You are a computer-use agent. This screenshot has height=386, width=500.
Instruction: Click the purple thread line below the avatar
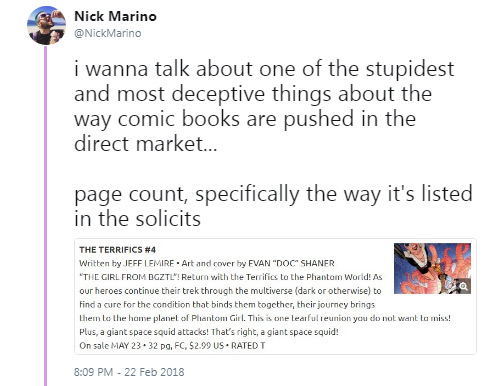(46, 216)
